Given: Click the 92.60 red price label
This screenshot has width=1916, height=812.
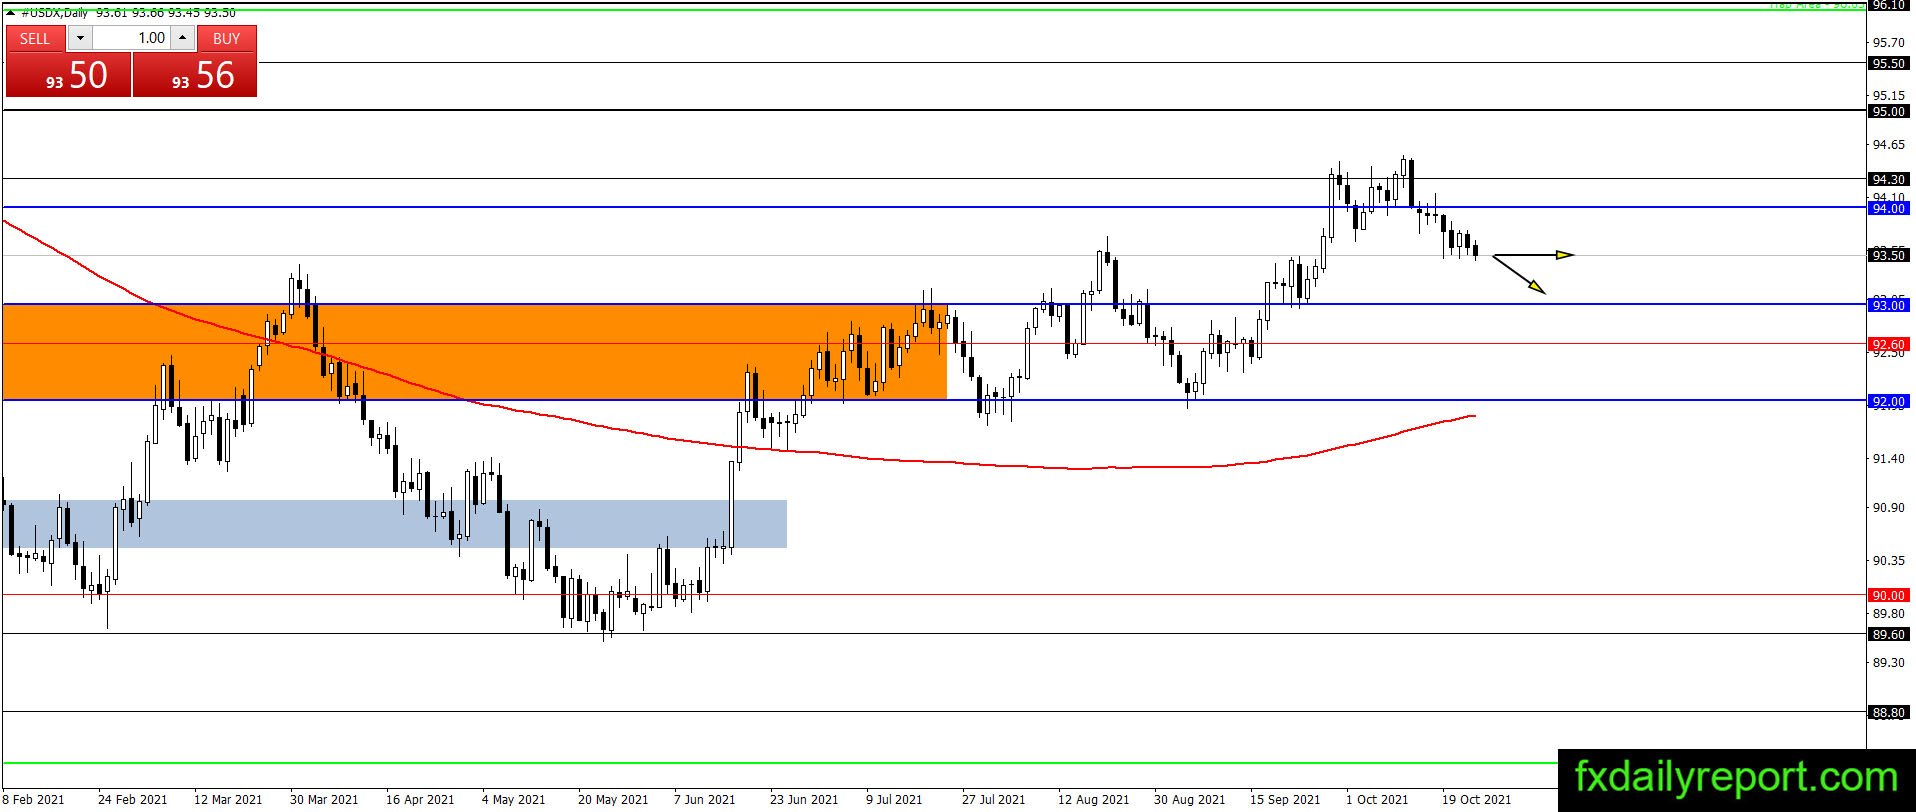Looking at the screenshot, I should 1889,344.
